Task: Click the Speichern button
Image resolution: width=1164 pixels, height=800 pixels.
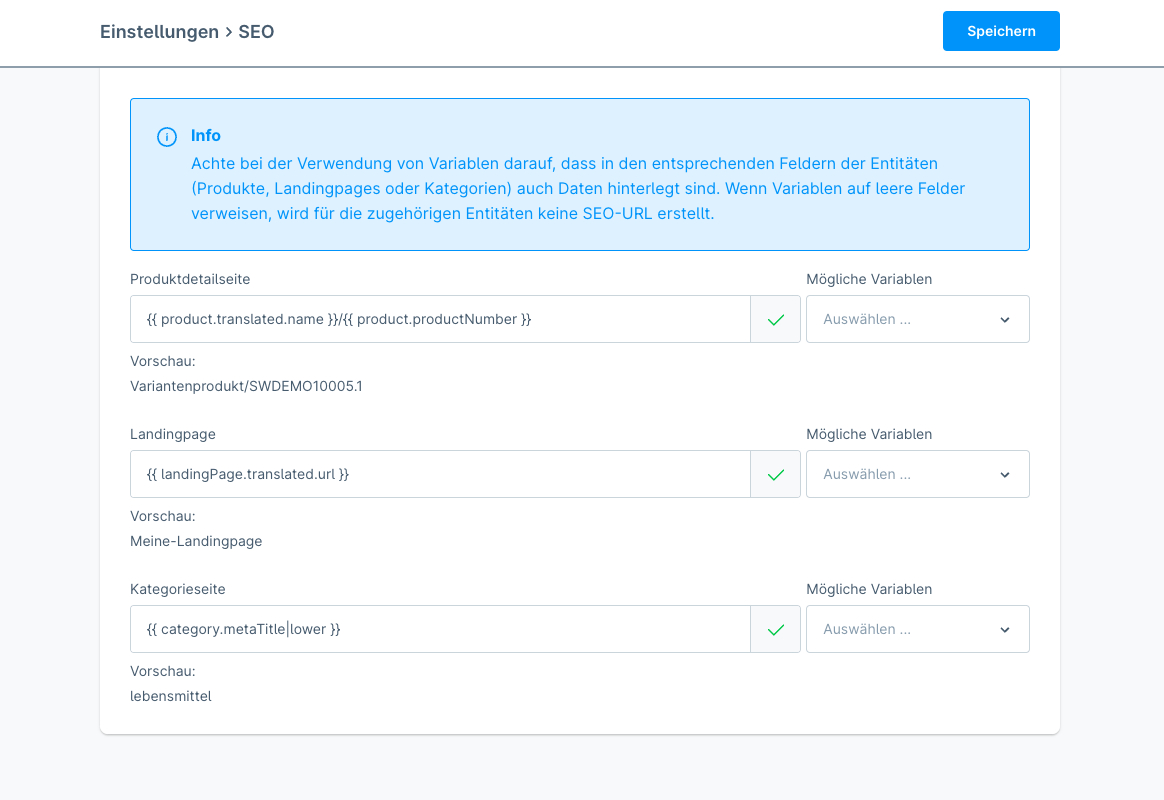Action: 1001,31
